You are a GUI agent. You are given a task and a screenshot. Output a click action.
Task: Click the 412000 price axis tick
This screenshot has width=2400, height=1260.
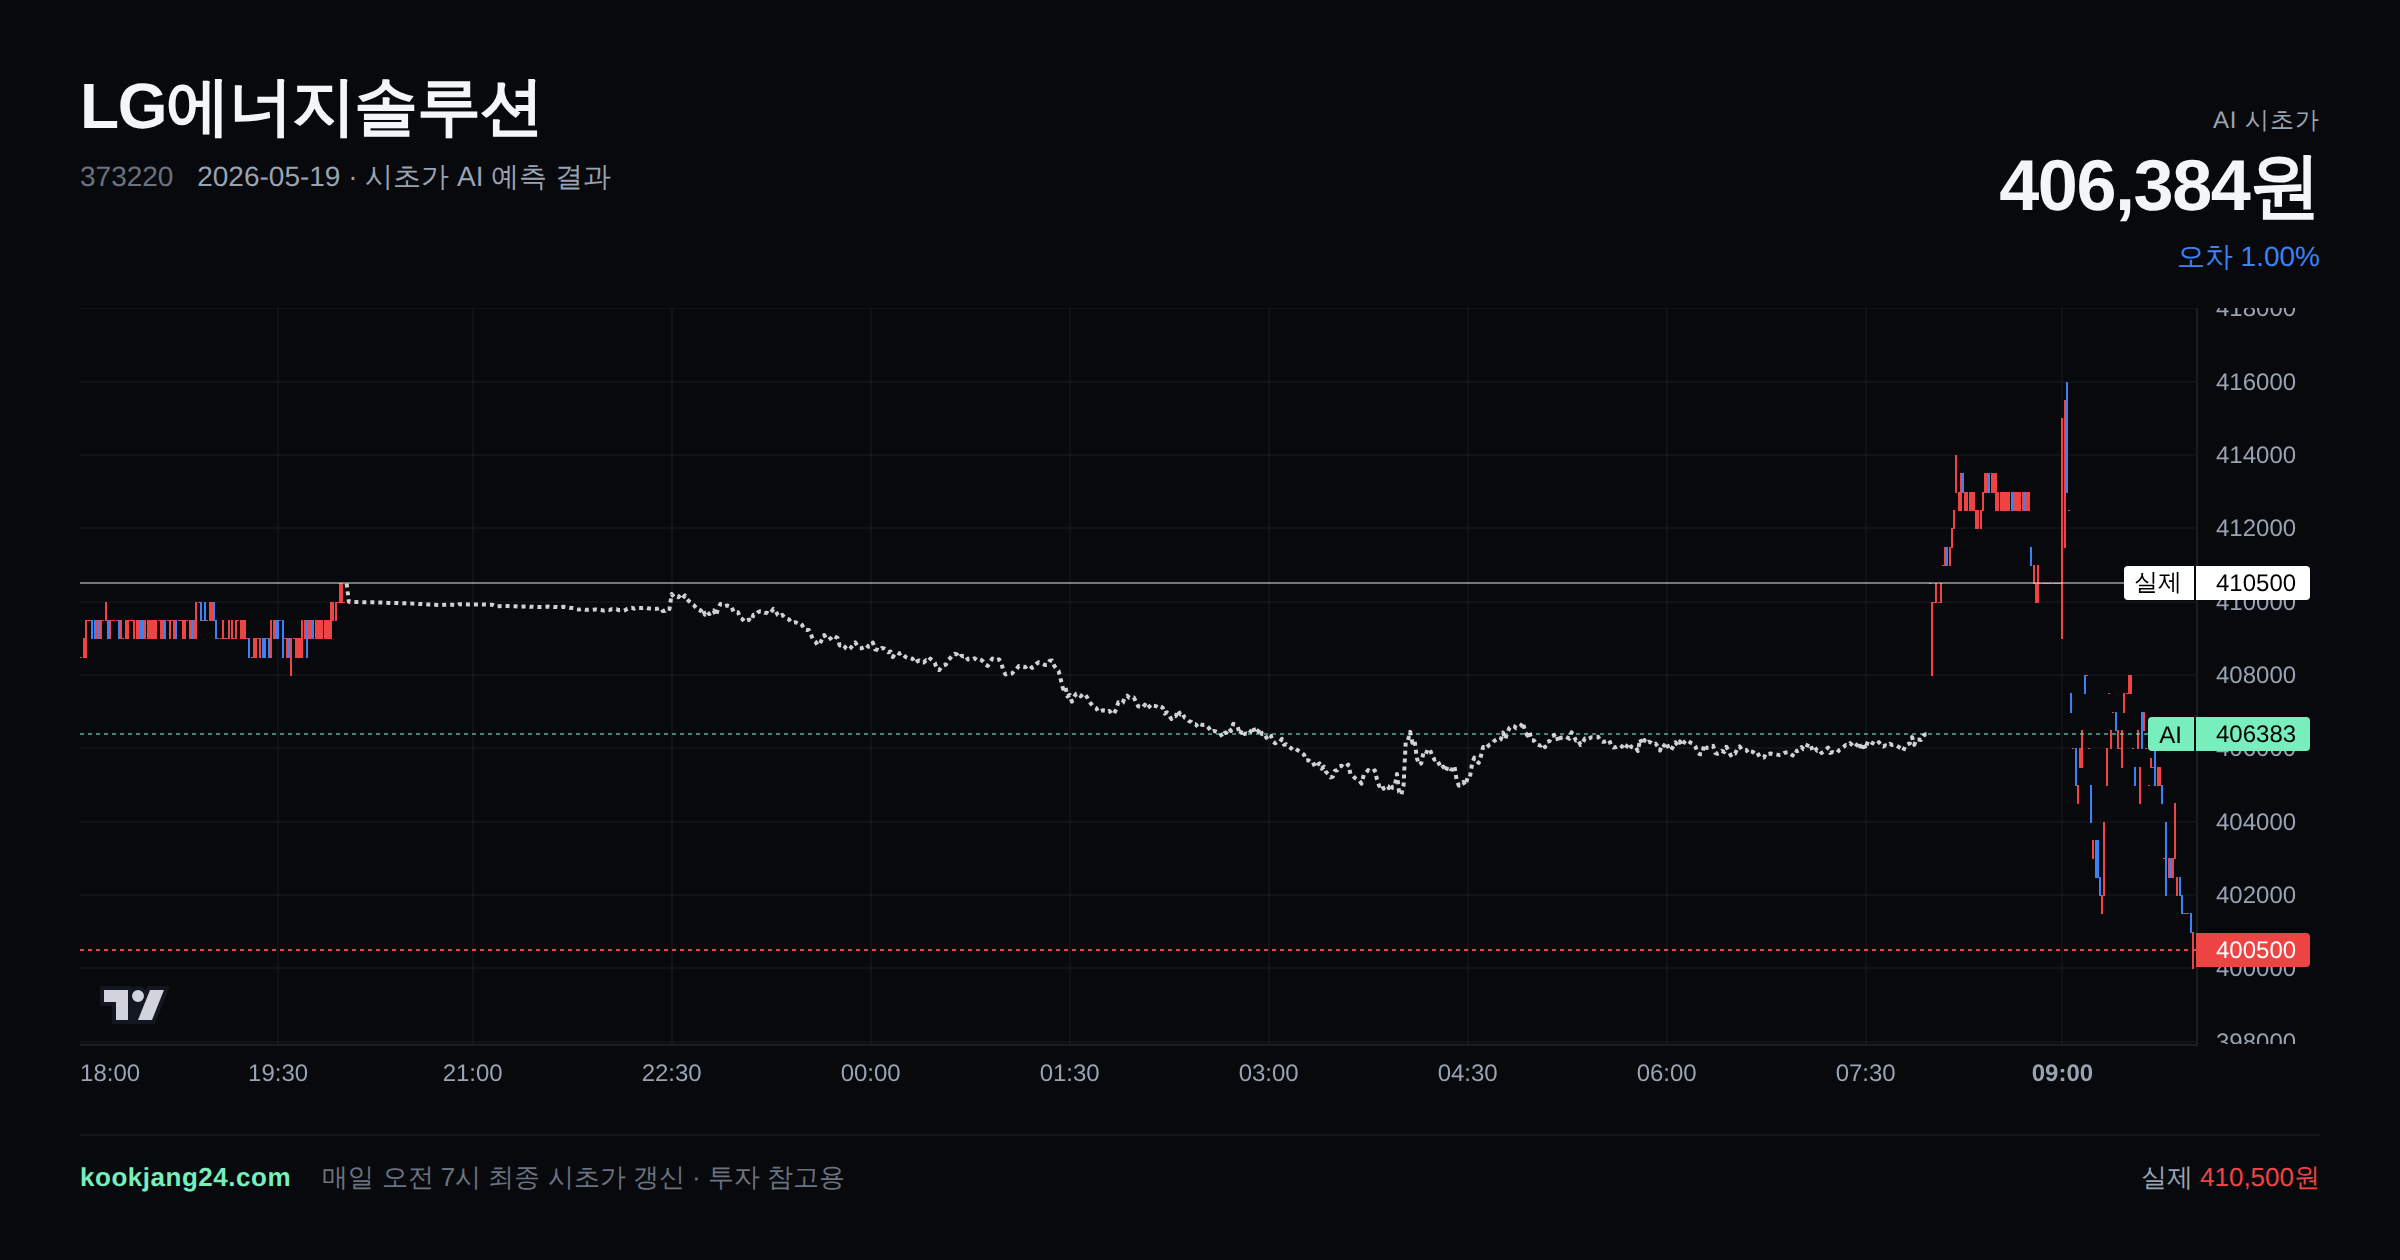click(x=2255, y=528)
